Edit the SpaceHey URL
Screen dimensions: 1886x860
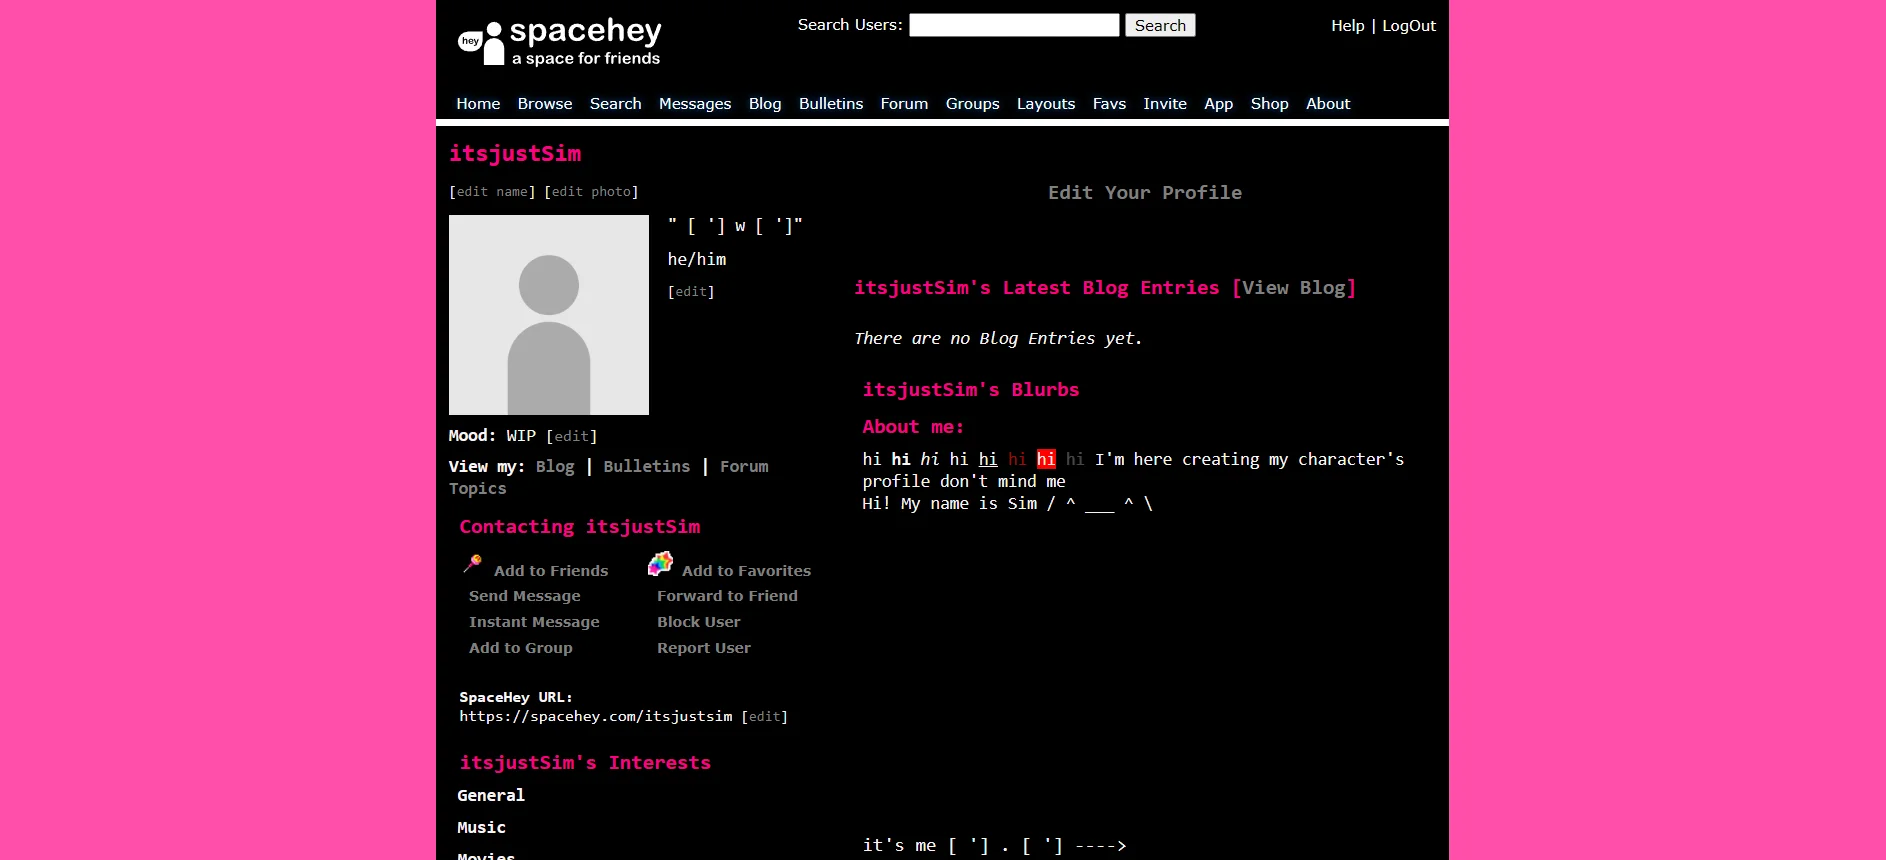(x=764, y=717)
